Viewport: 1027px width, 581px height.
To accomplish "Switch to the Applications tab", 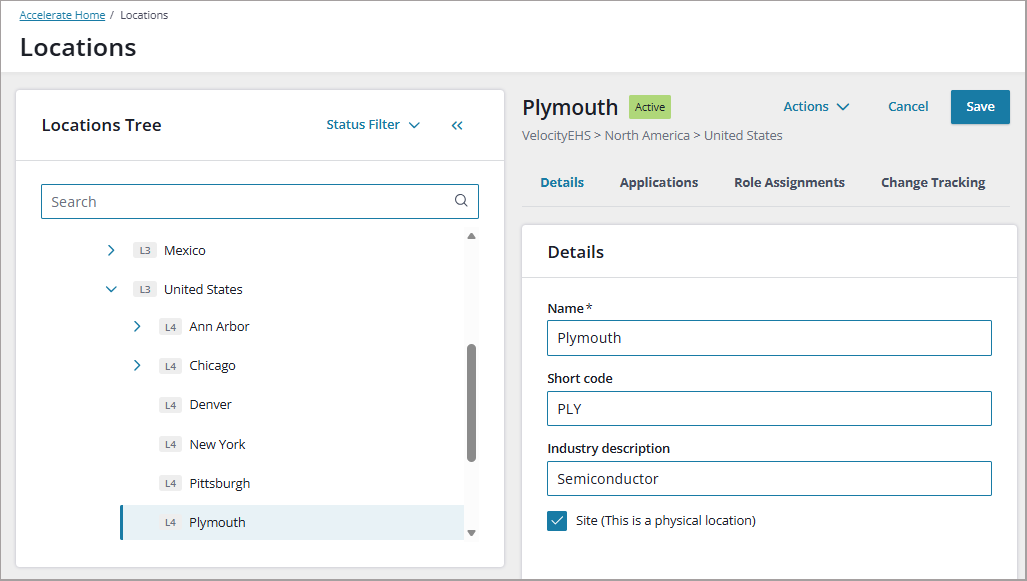I will click(x=659, y=183).
